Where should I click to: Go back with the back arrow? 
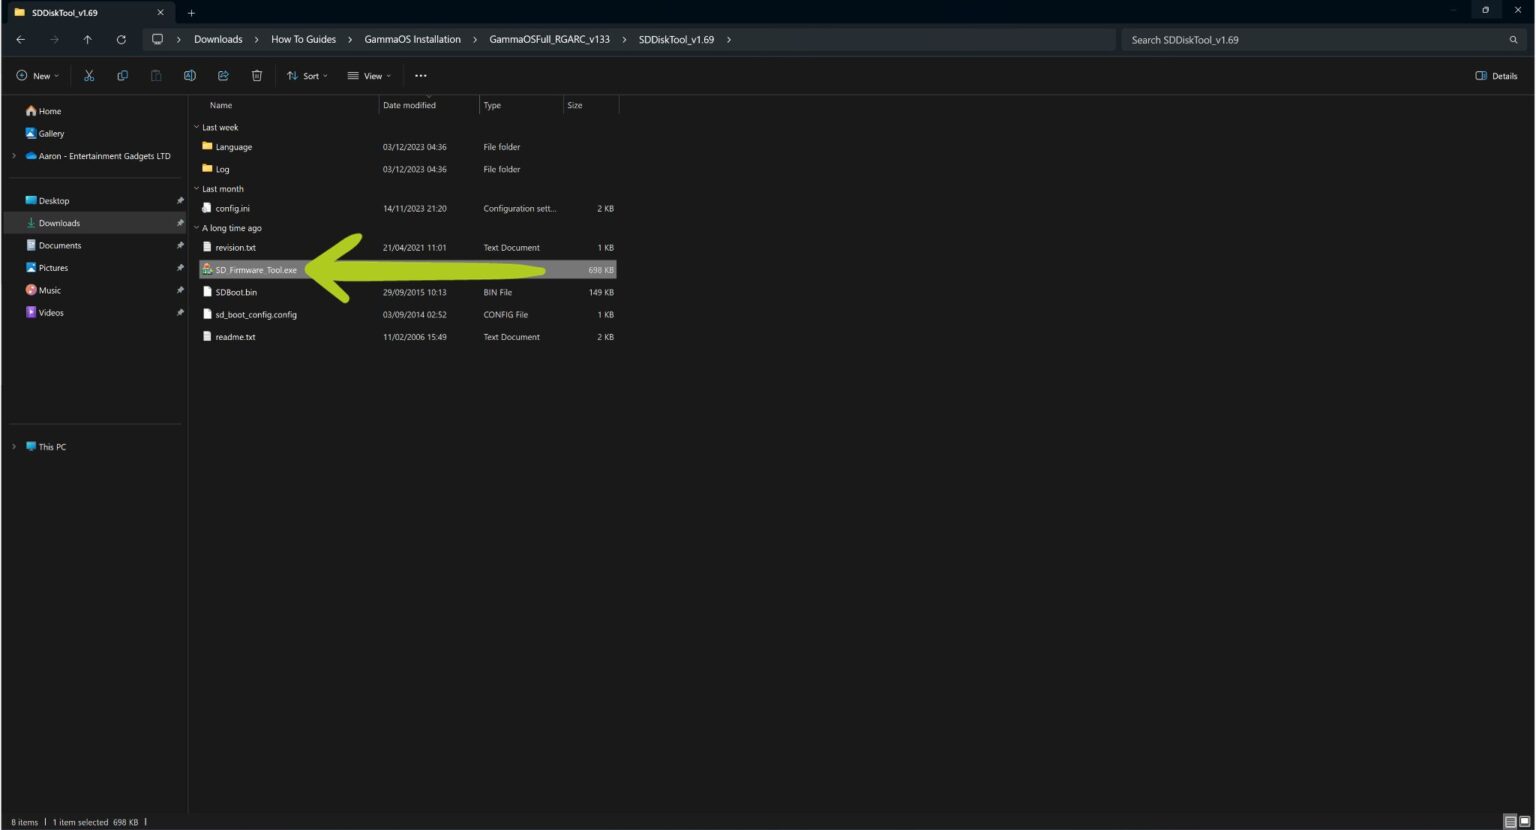tap(21, 40)
